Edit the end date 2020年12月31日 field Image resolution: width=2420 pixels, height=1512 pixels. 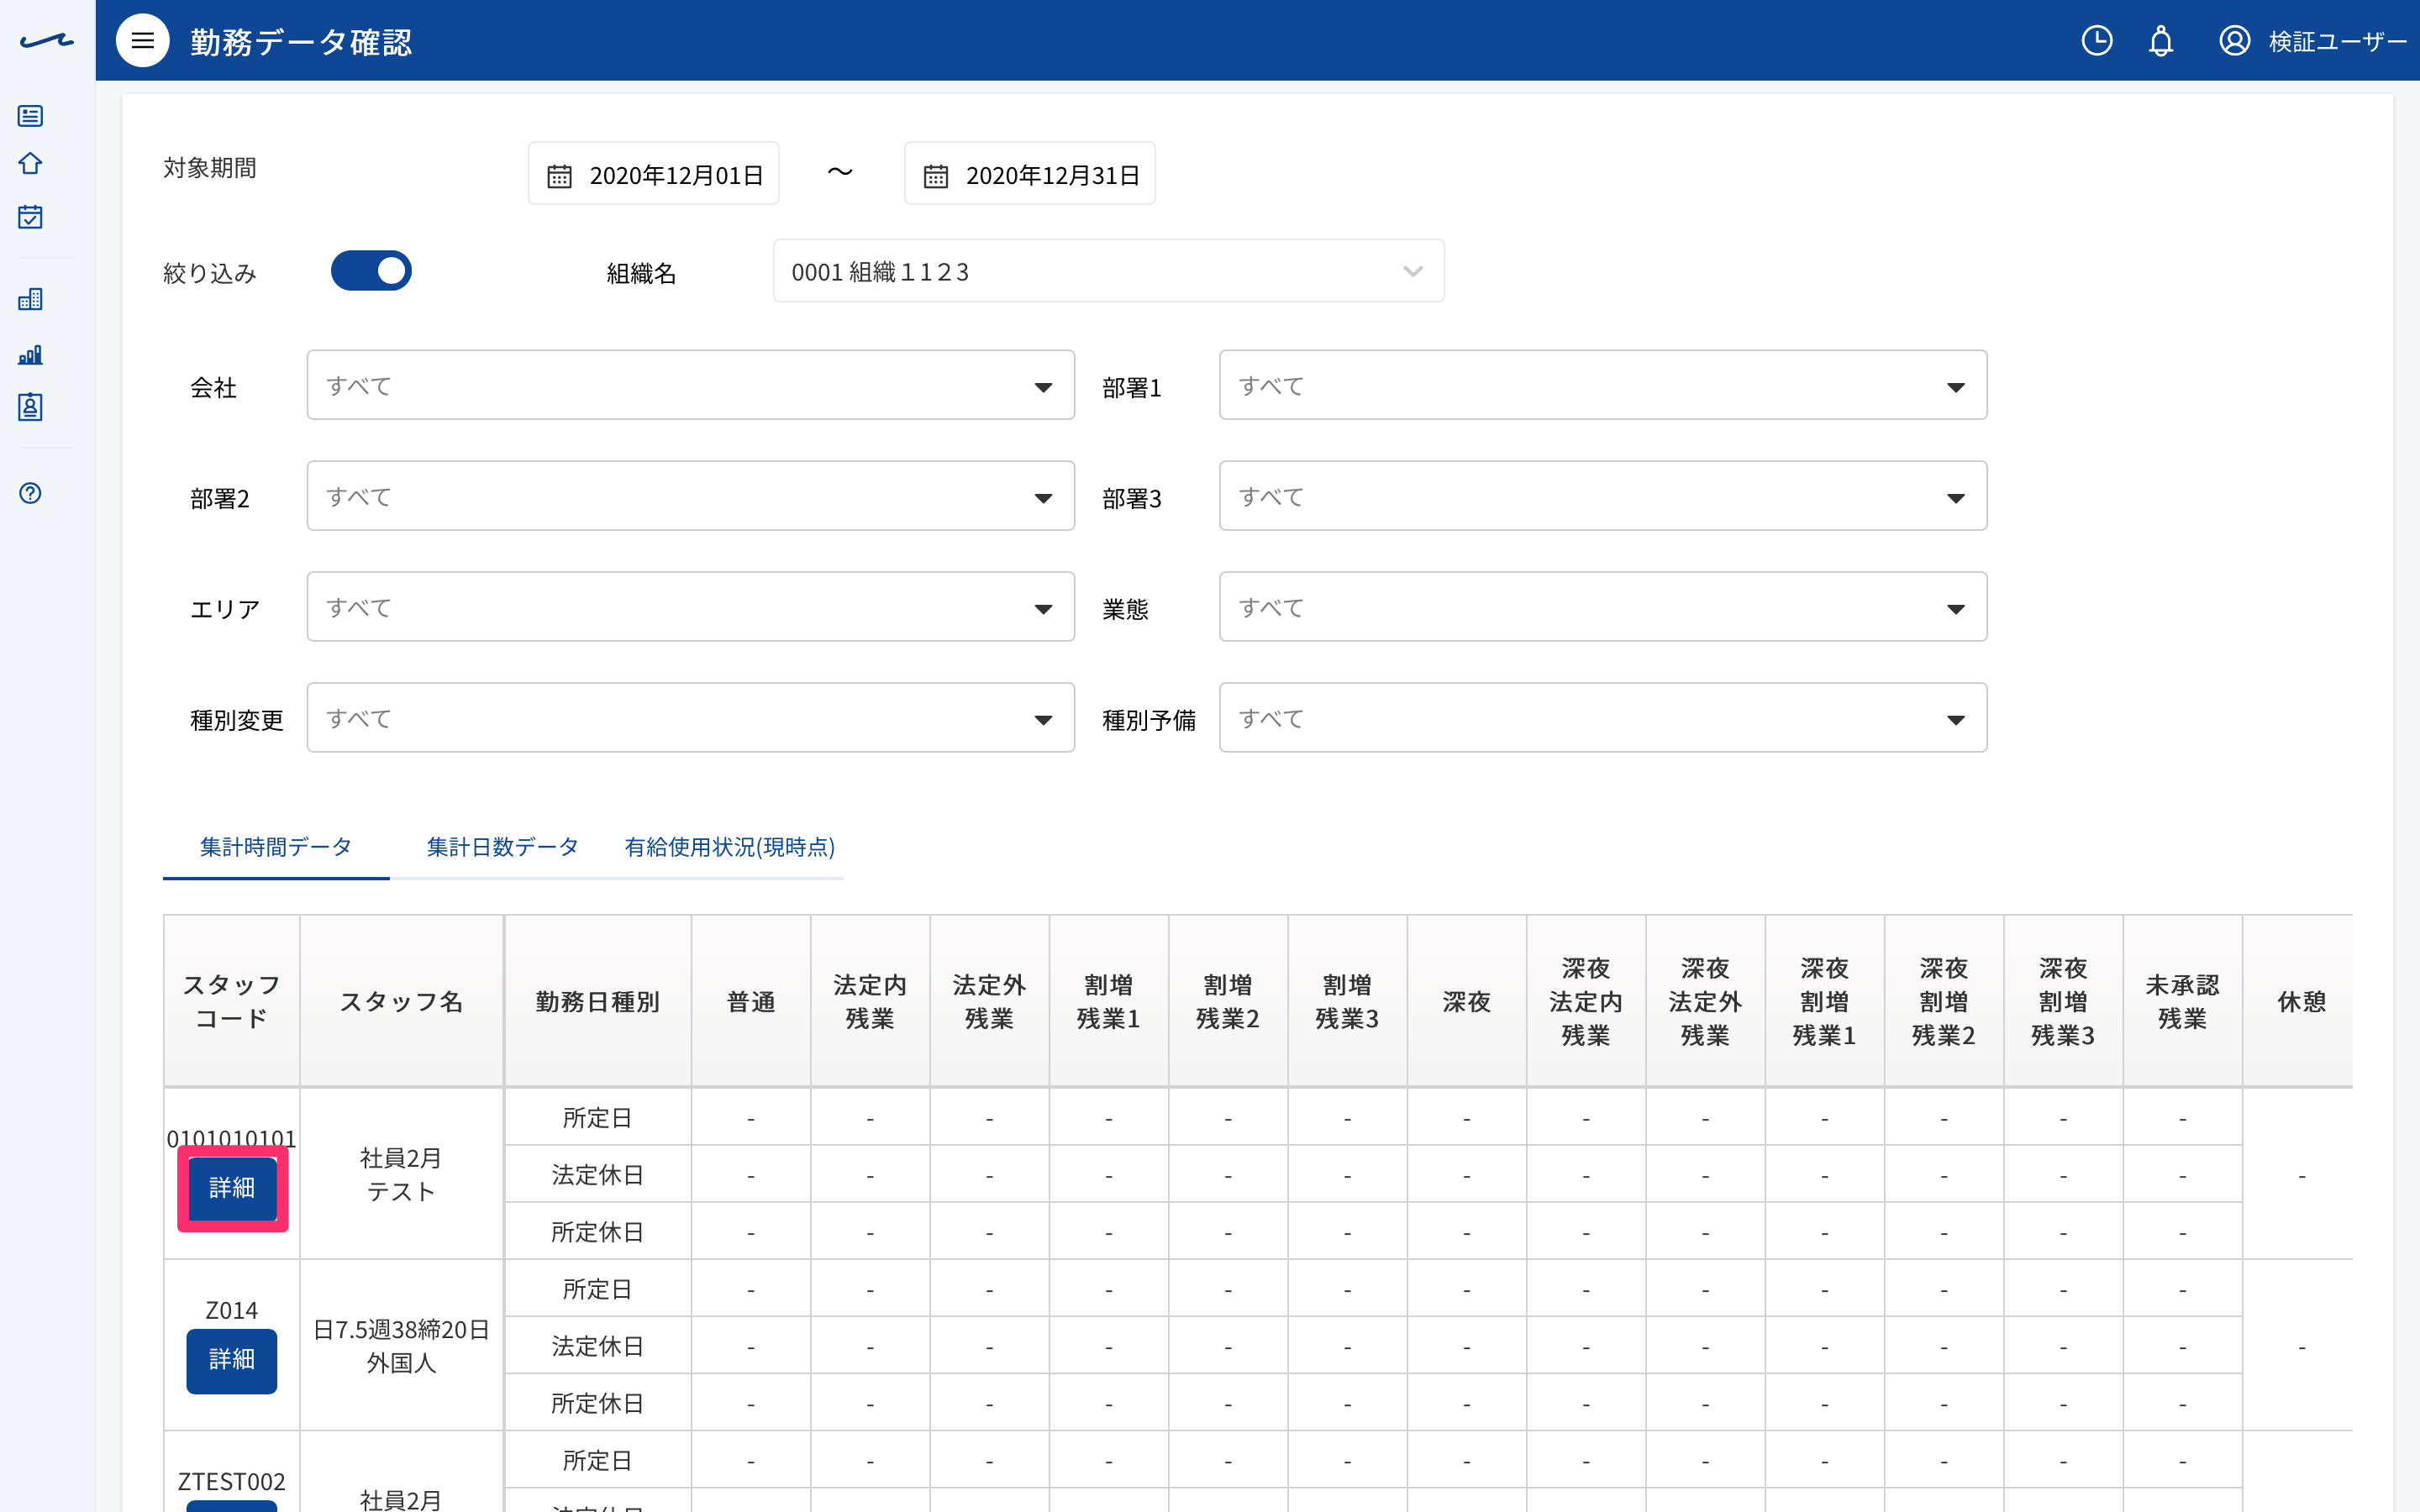point(1029,174)
